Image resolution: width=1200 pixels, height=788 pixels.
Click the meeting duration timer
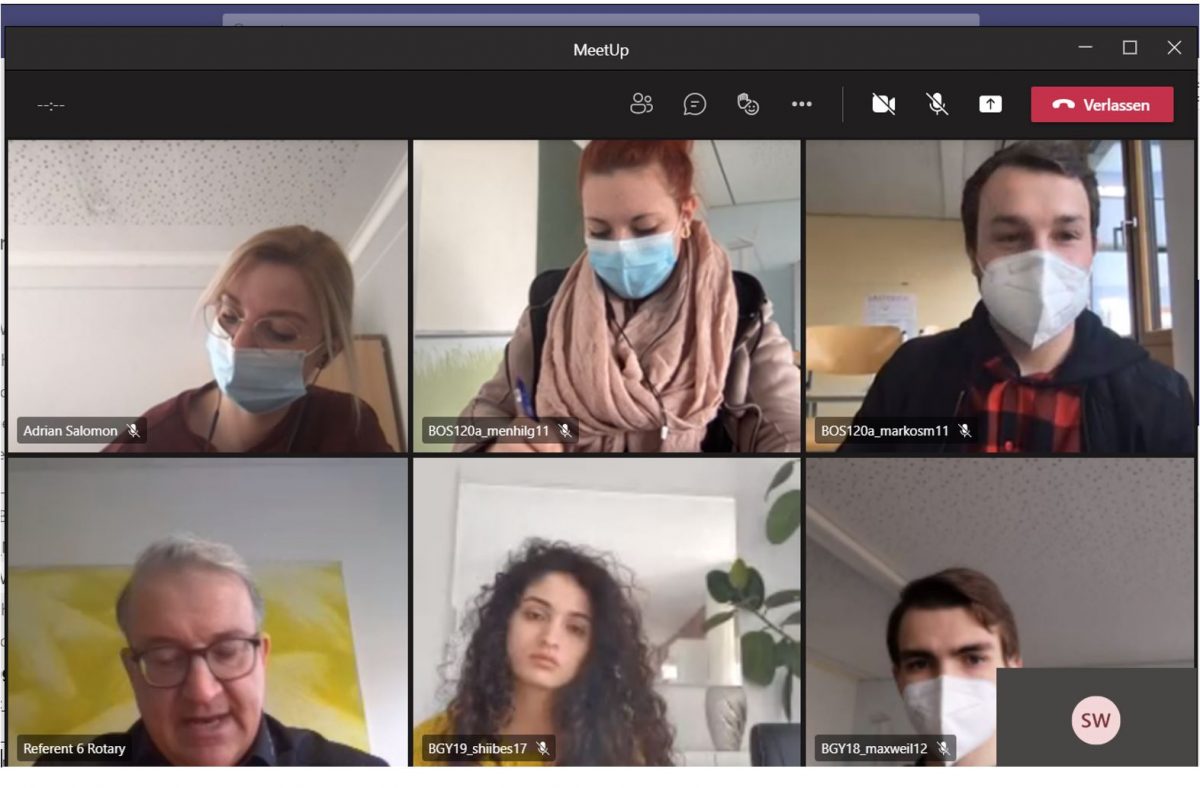51,105
